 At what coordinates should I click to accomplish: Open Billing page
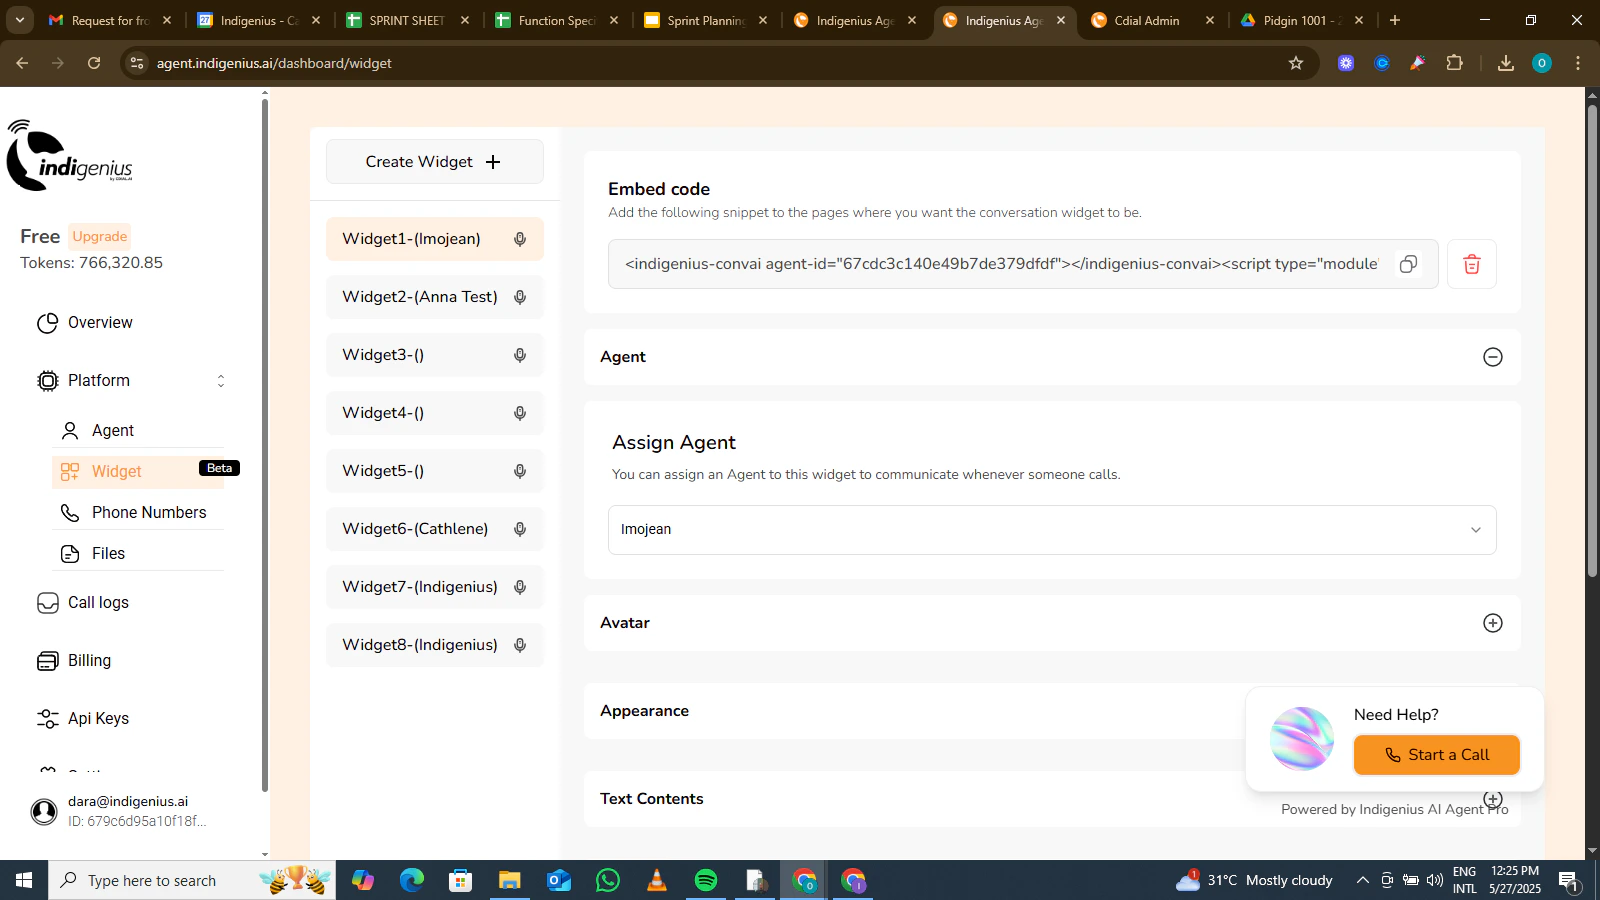coord(74,661)
